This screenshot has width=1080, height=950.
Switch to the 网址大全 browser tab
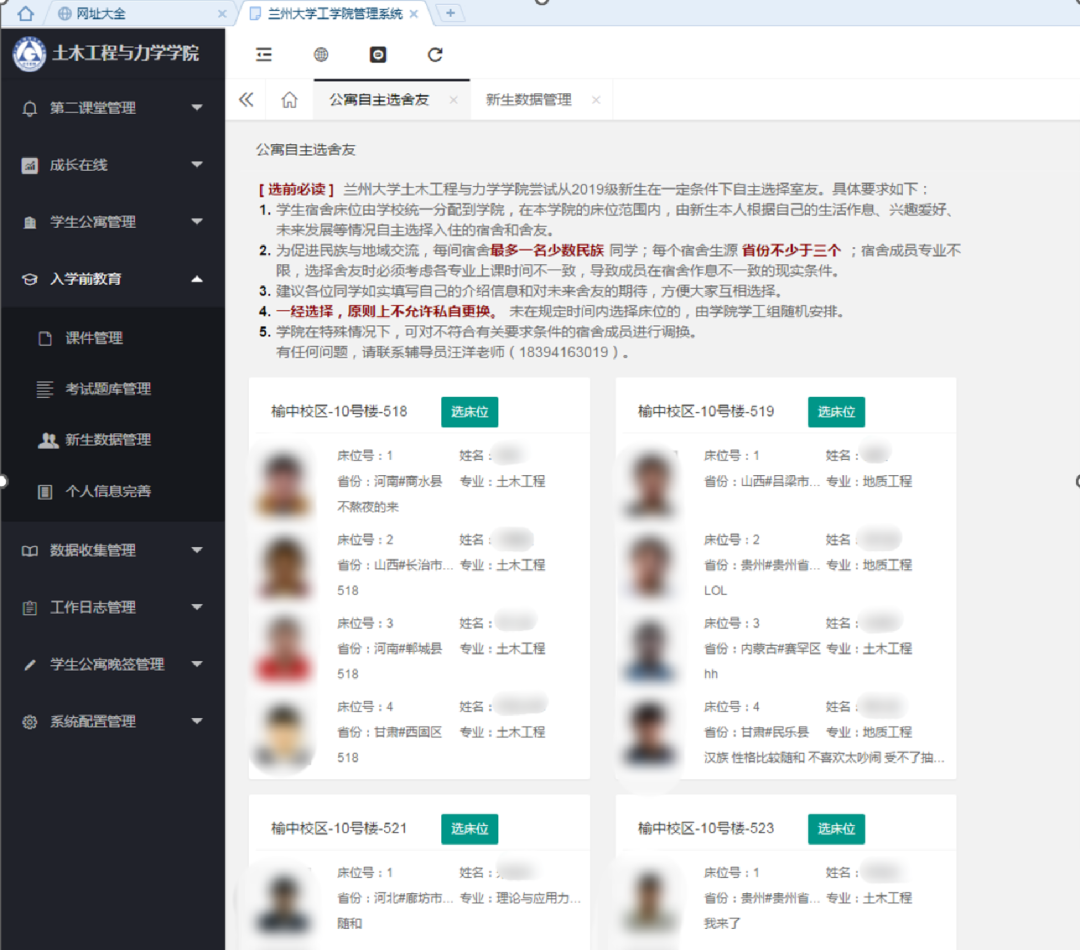[101, 14]
